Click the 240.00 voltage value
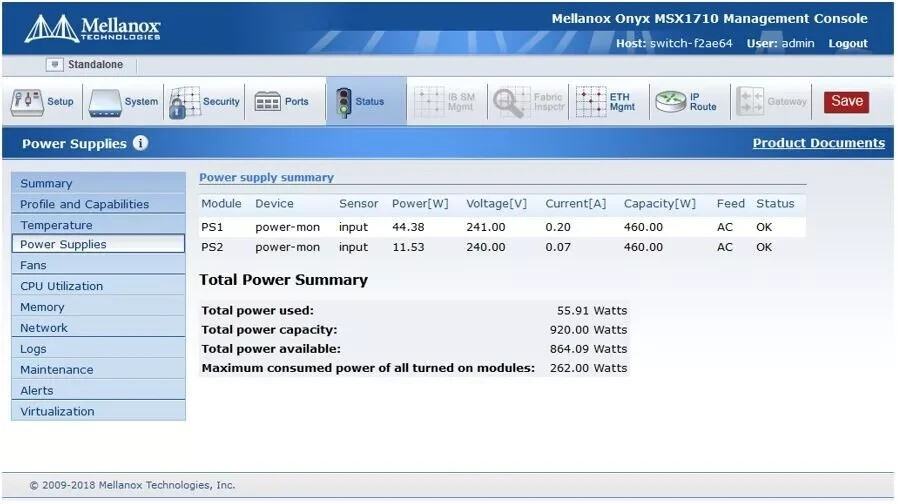The height and width of the screenshot is (504, 898). click(x=486, y=247)
